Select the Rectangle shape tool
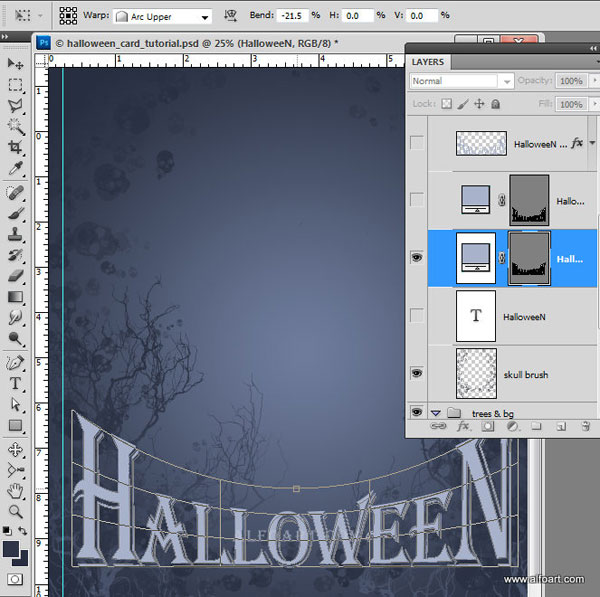Viewport: 600px width, 597px height. (15, 425)
